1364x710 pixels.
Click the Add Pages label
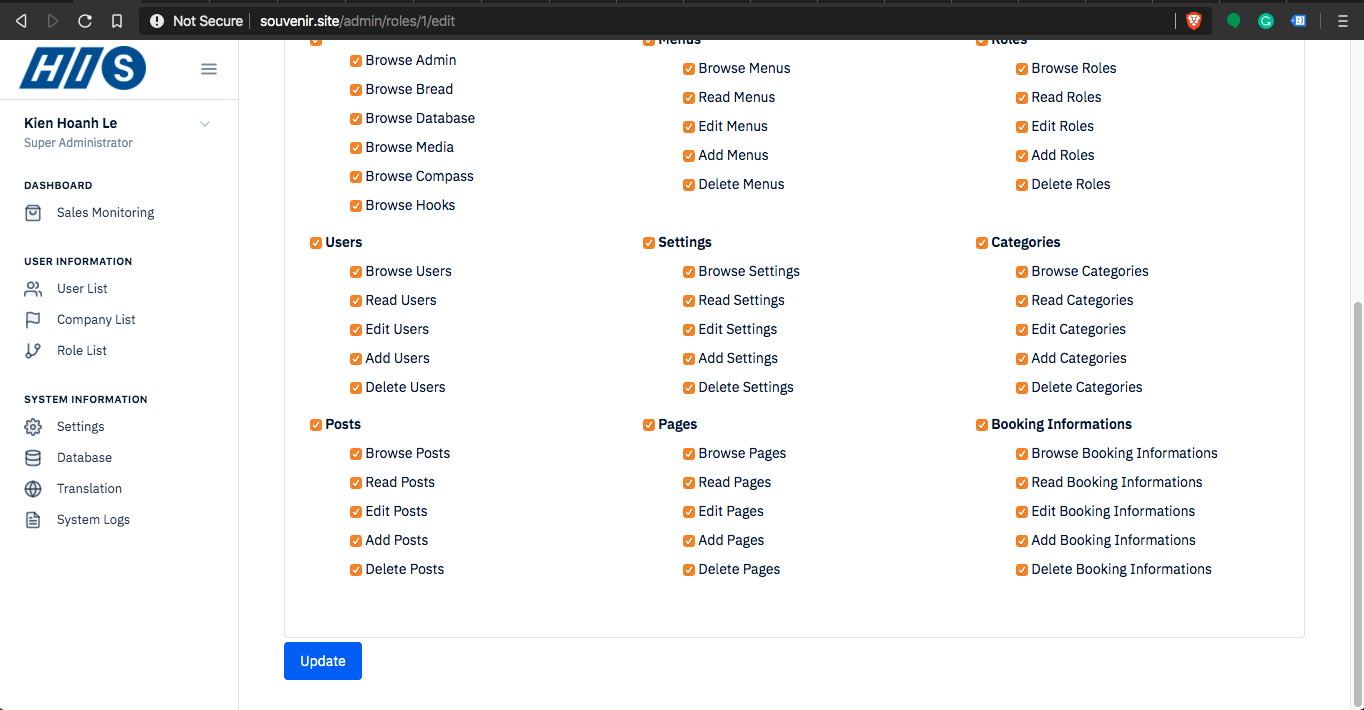point(731,541)
